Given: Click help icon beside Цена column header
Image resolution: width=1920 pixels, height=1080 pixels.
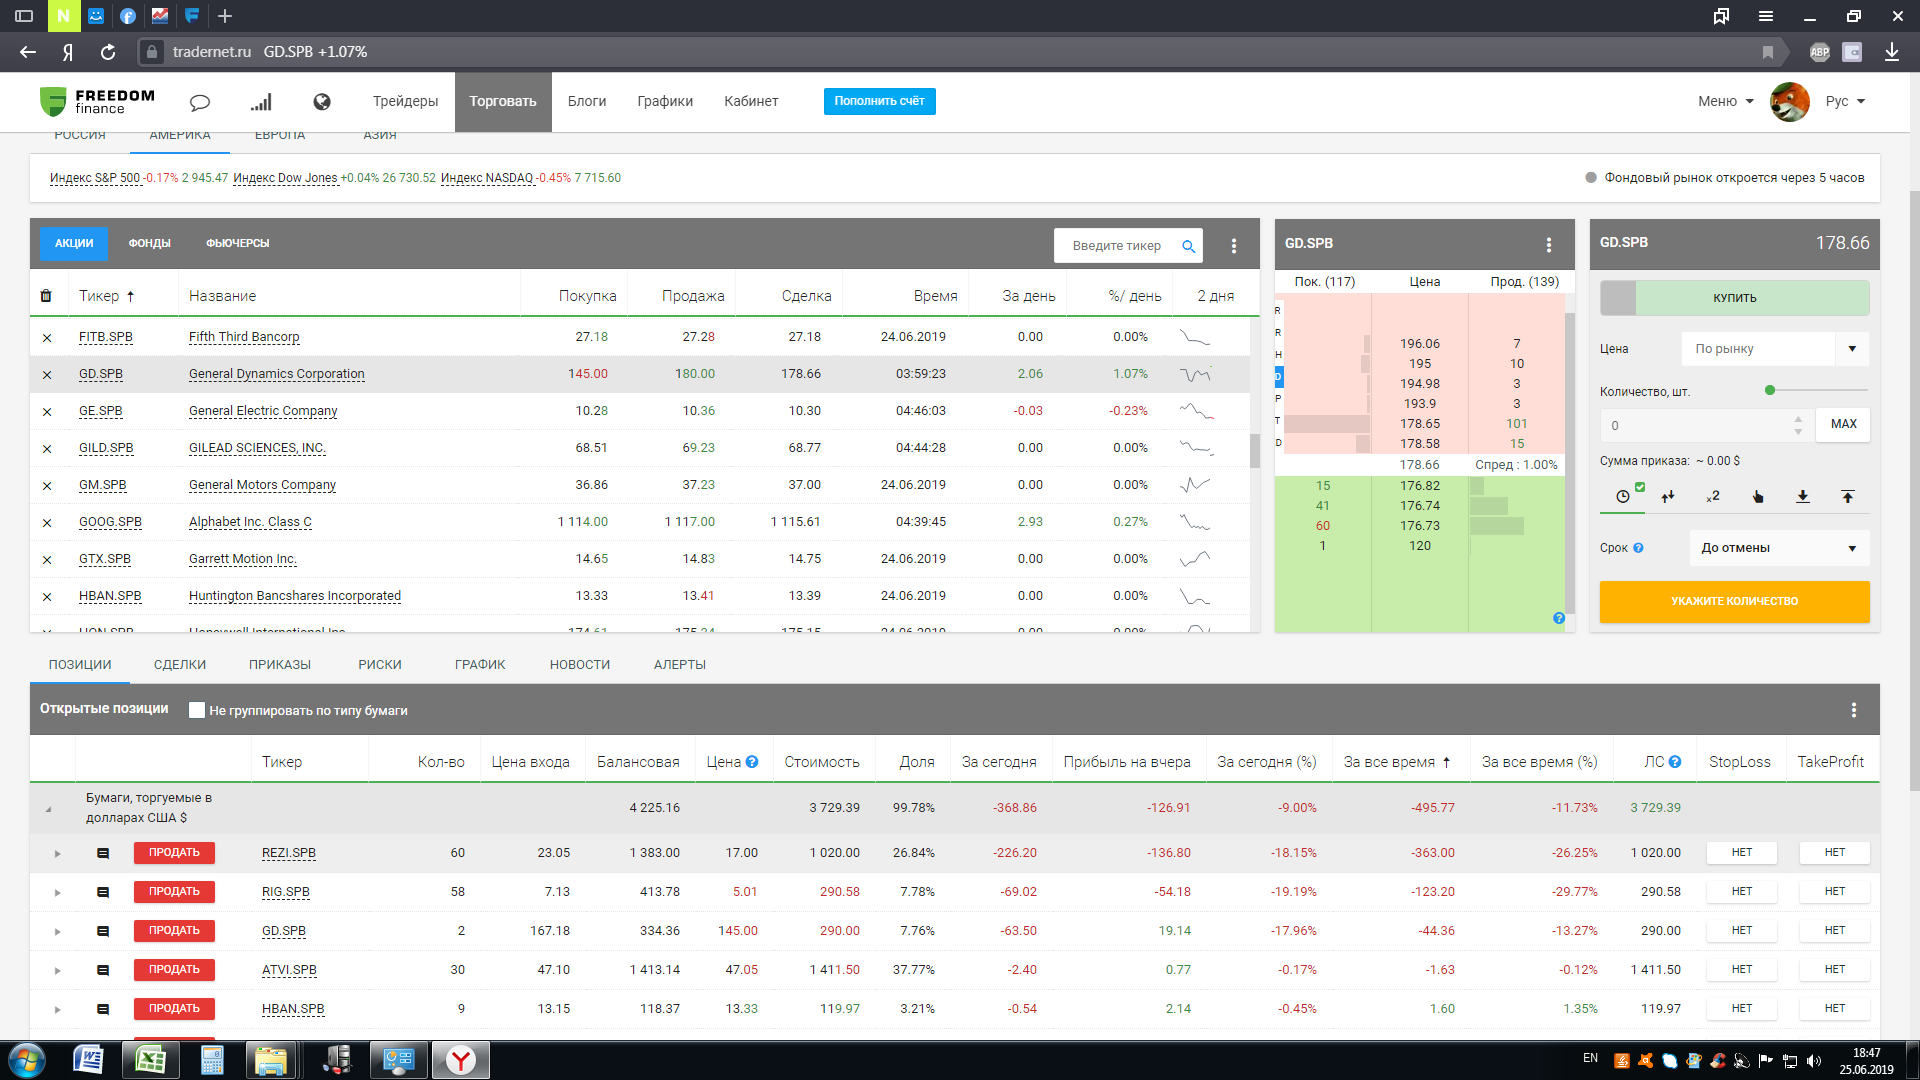Looking at the screenshot, I should [x=752, y=762].
